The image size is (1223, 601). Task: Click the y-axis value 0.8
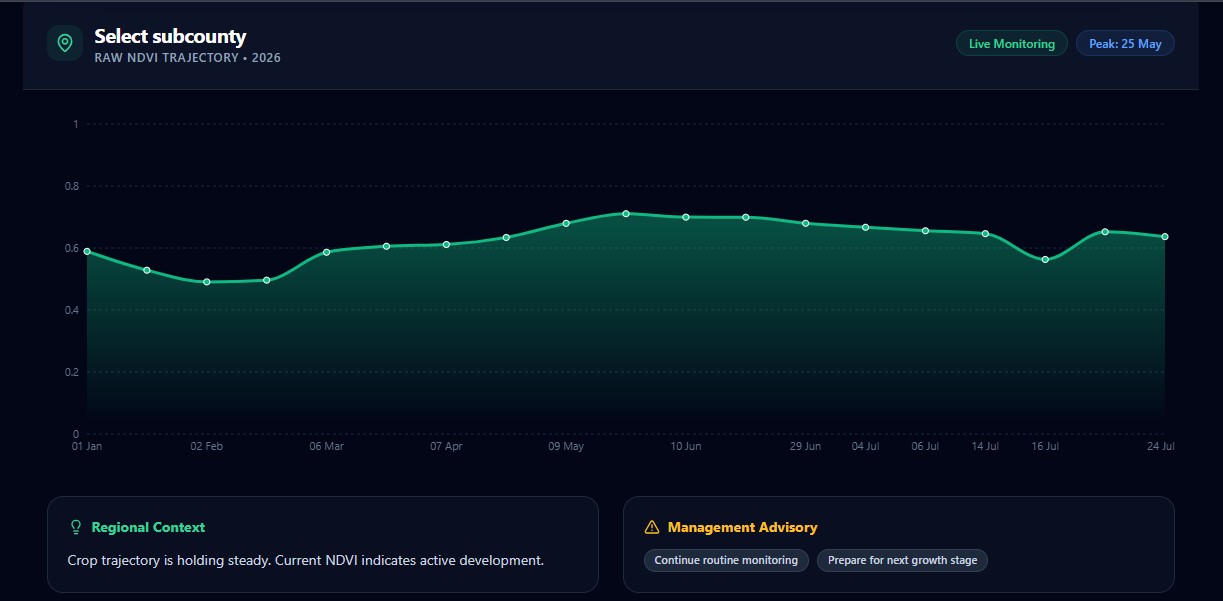coord(72,186)
